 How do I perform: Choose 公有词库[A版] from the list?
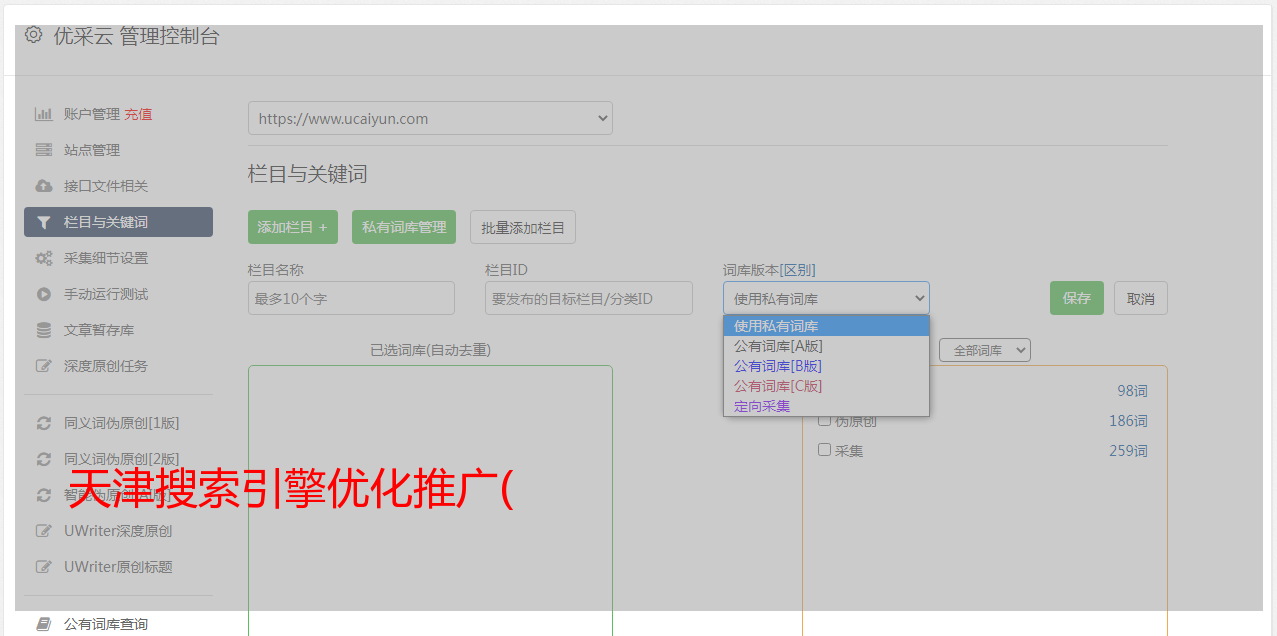778,346
